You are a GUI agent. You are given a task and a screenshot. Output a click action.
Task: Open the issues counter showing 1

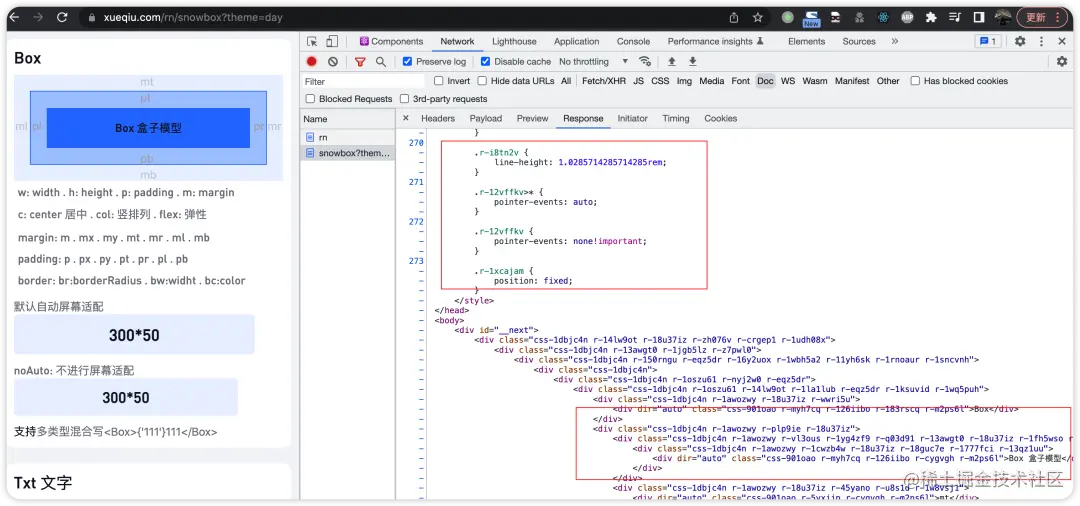[x=988, y=41]
